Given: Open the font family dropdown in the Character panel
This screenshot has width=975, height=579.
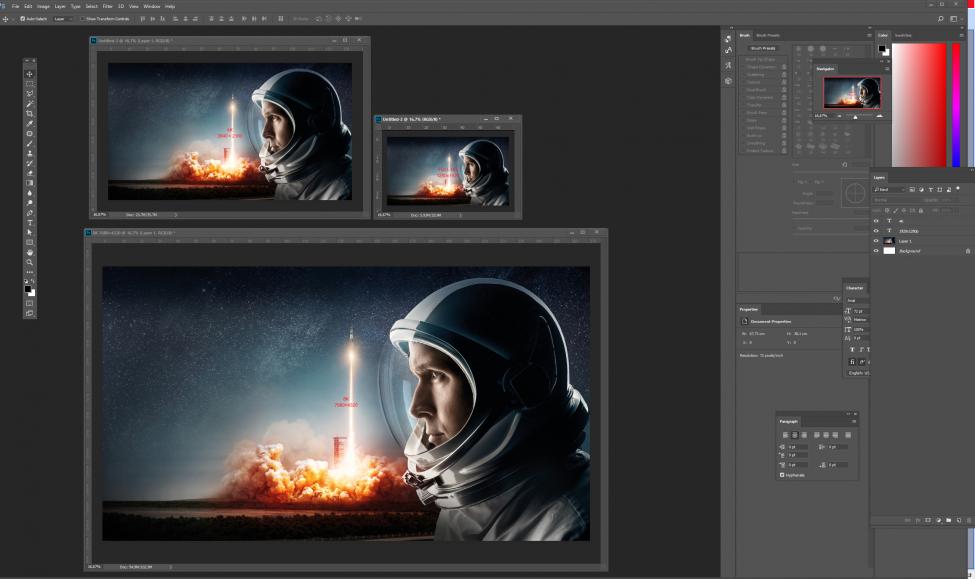Looking at the screenshot, I should pyautogui.click(x=856, y=298).
